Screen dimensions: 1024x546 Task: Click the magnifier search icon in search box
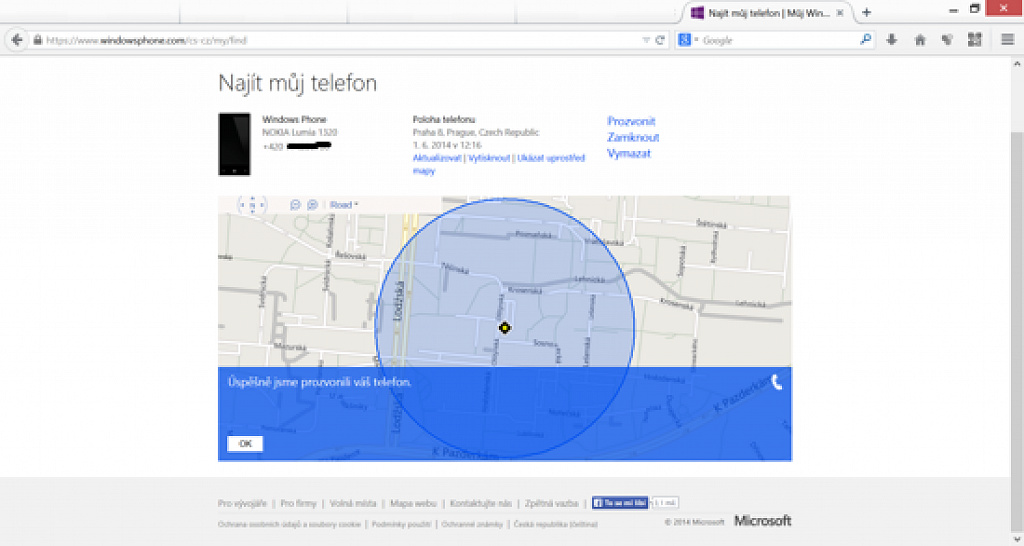pos(865,40)
